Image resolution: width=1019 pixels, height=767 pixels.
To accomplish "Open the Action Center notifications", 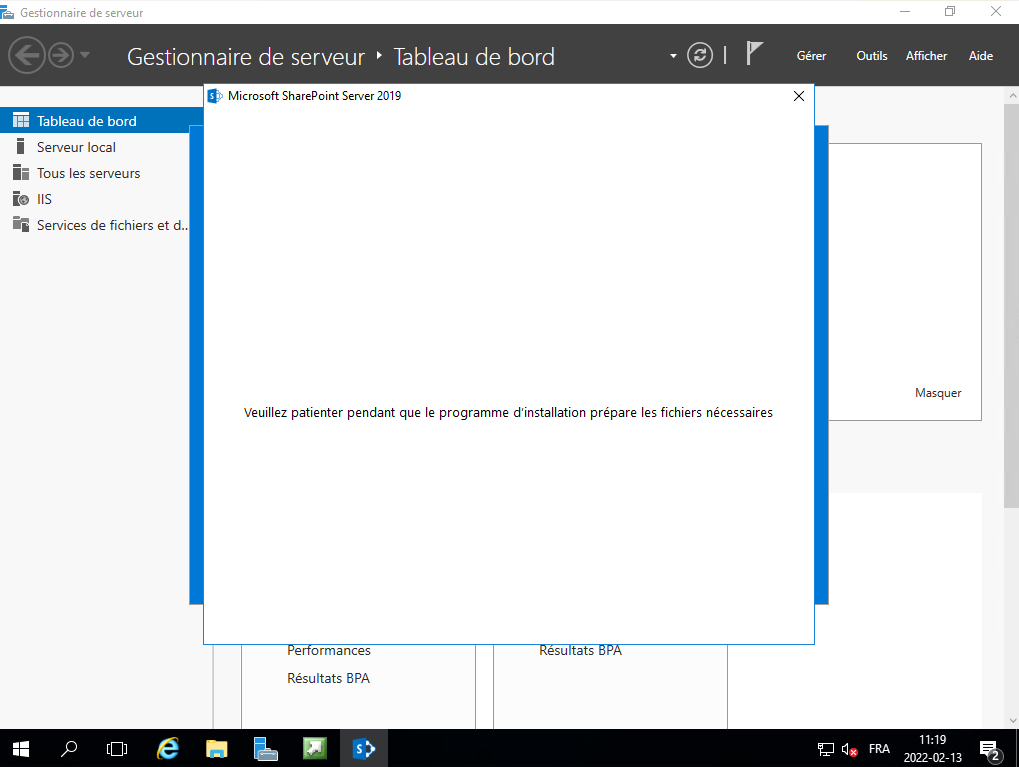I will click(x=990, y=750).
